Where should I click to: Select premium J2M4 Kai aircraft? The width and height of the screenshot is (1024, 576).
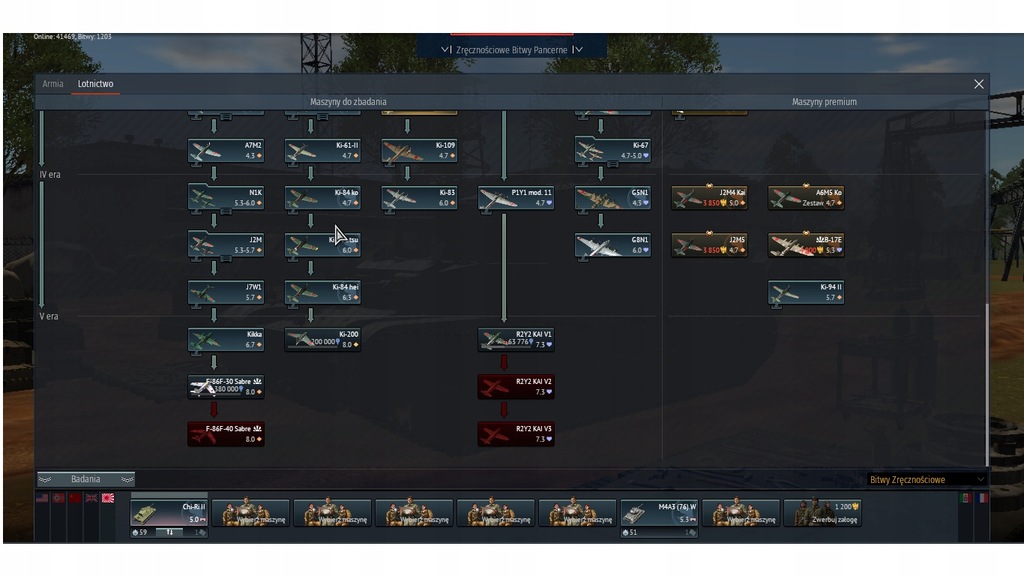[x=709, y=198]
